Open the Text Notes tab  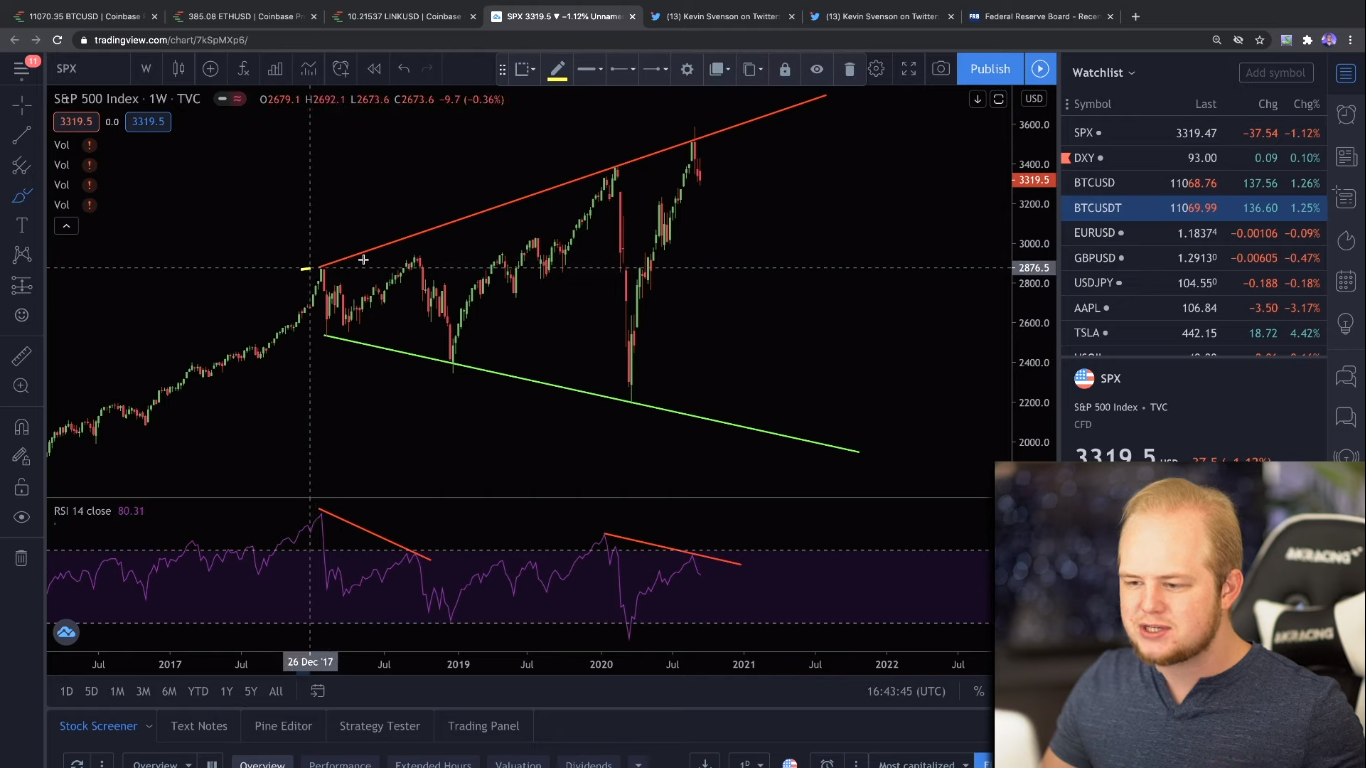point(199,726)
